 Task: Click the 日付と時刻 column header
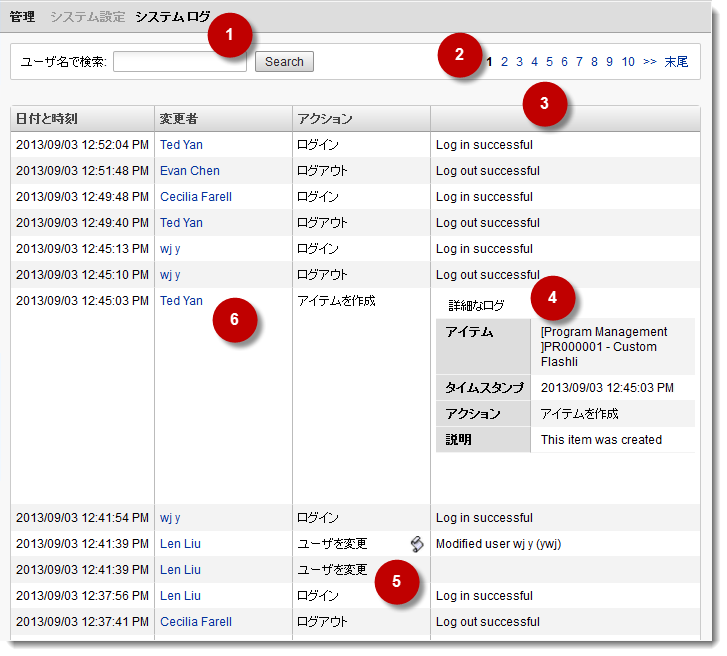[83, 119]
